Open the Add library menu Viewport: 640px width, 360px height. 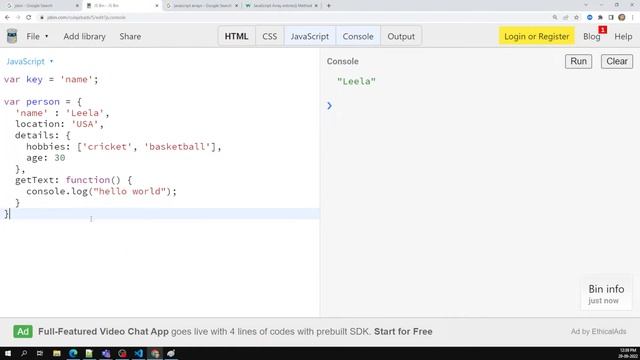(84, 36)
